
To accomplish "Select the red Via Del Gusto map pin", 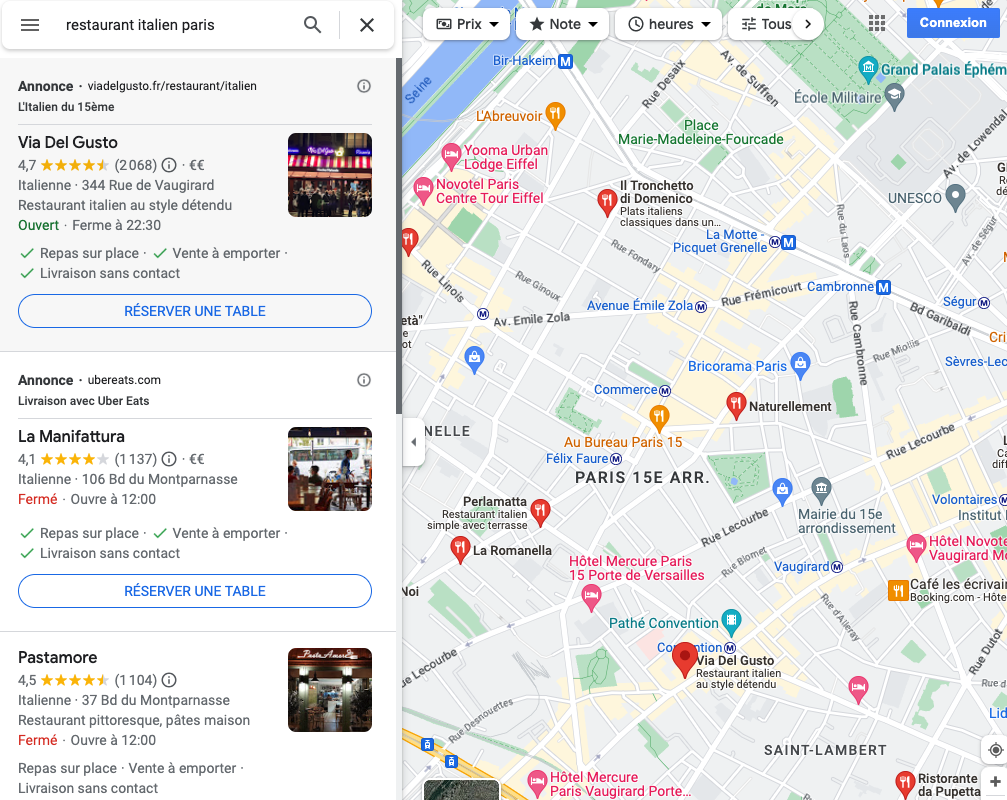I will [685, 659].
